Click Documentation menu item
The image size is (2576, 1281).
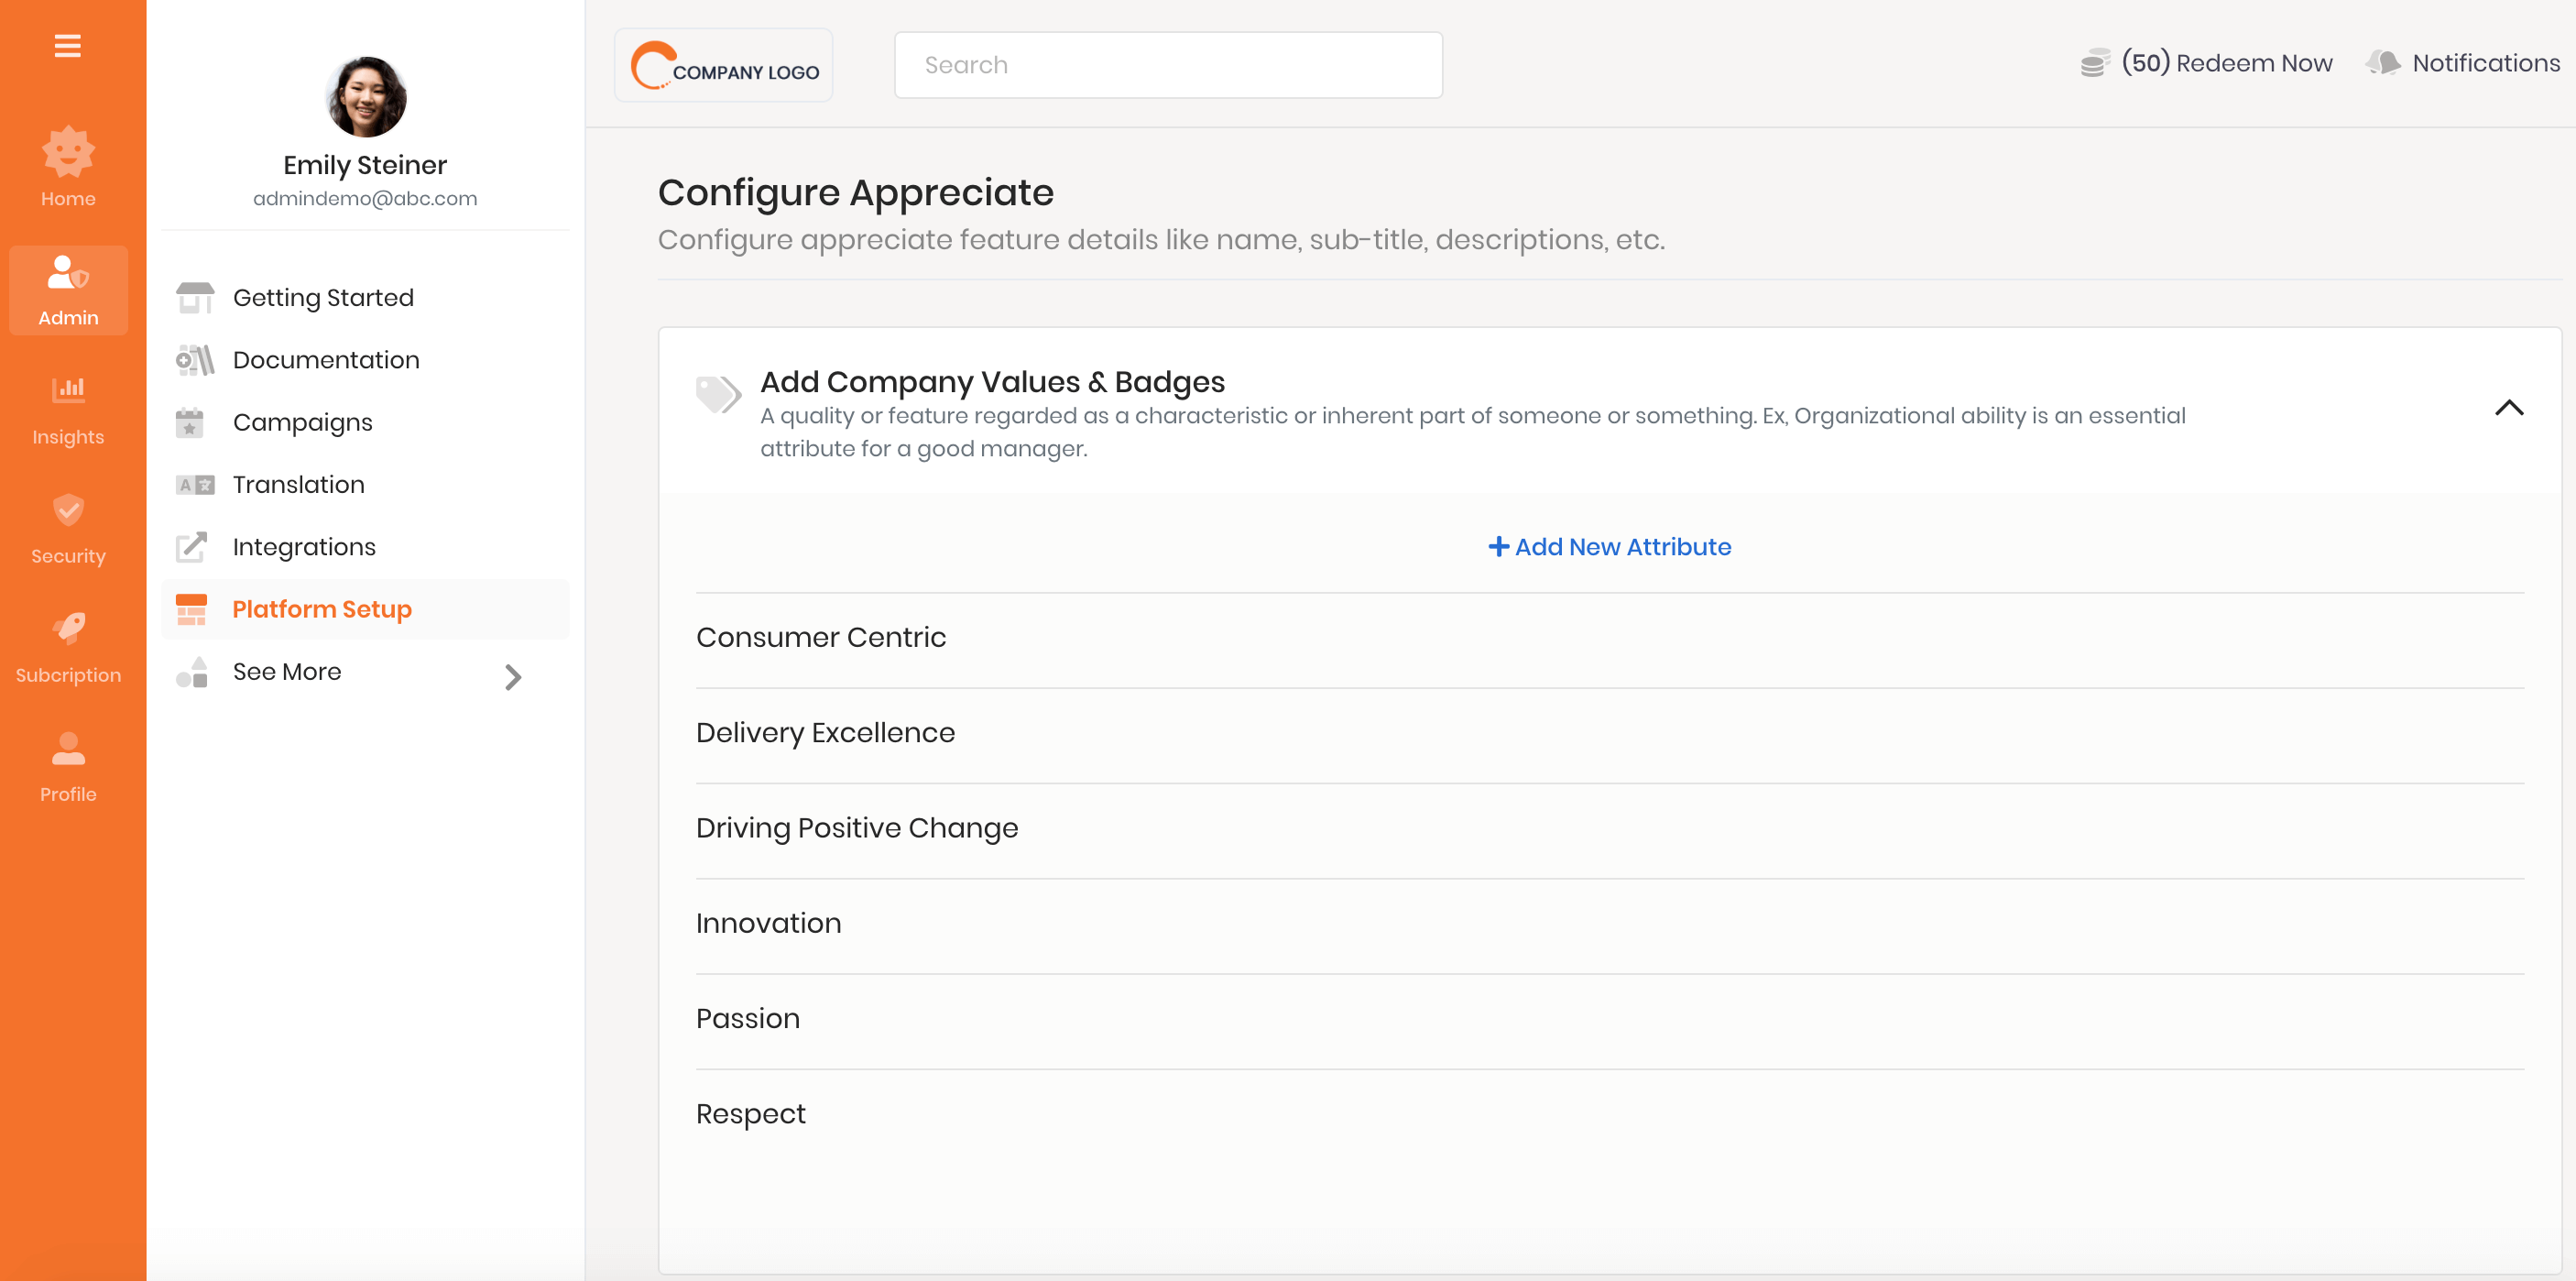[x=327, y=360]
